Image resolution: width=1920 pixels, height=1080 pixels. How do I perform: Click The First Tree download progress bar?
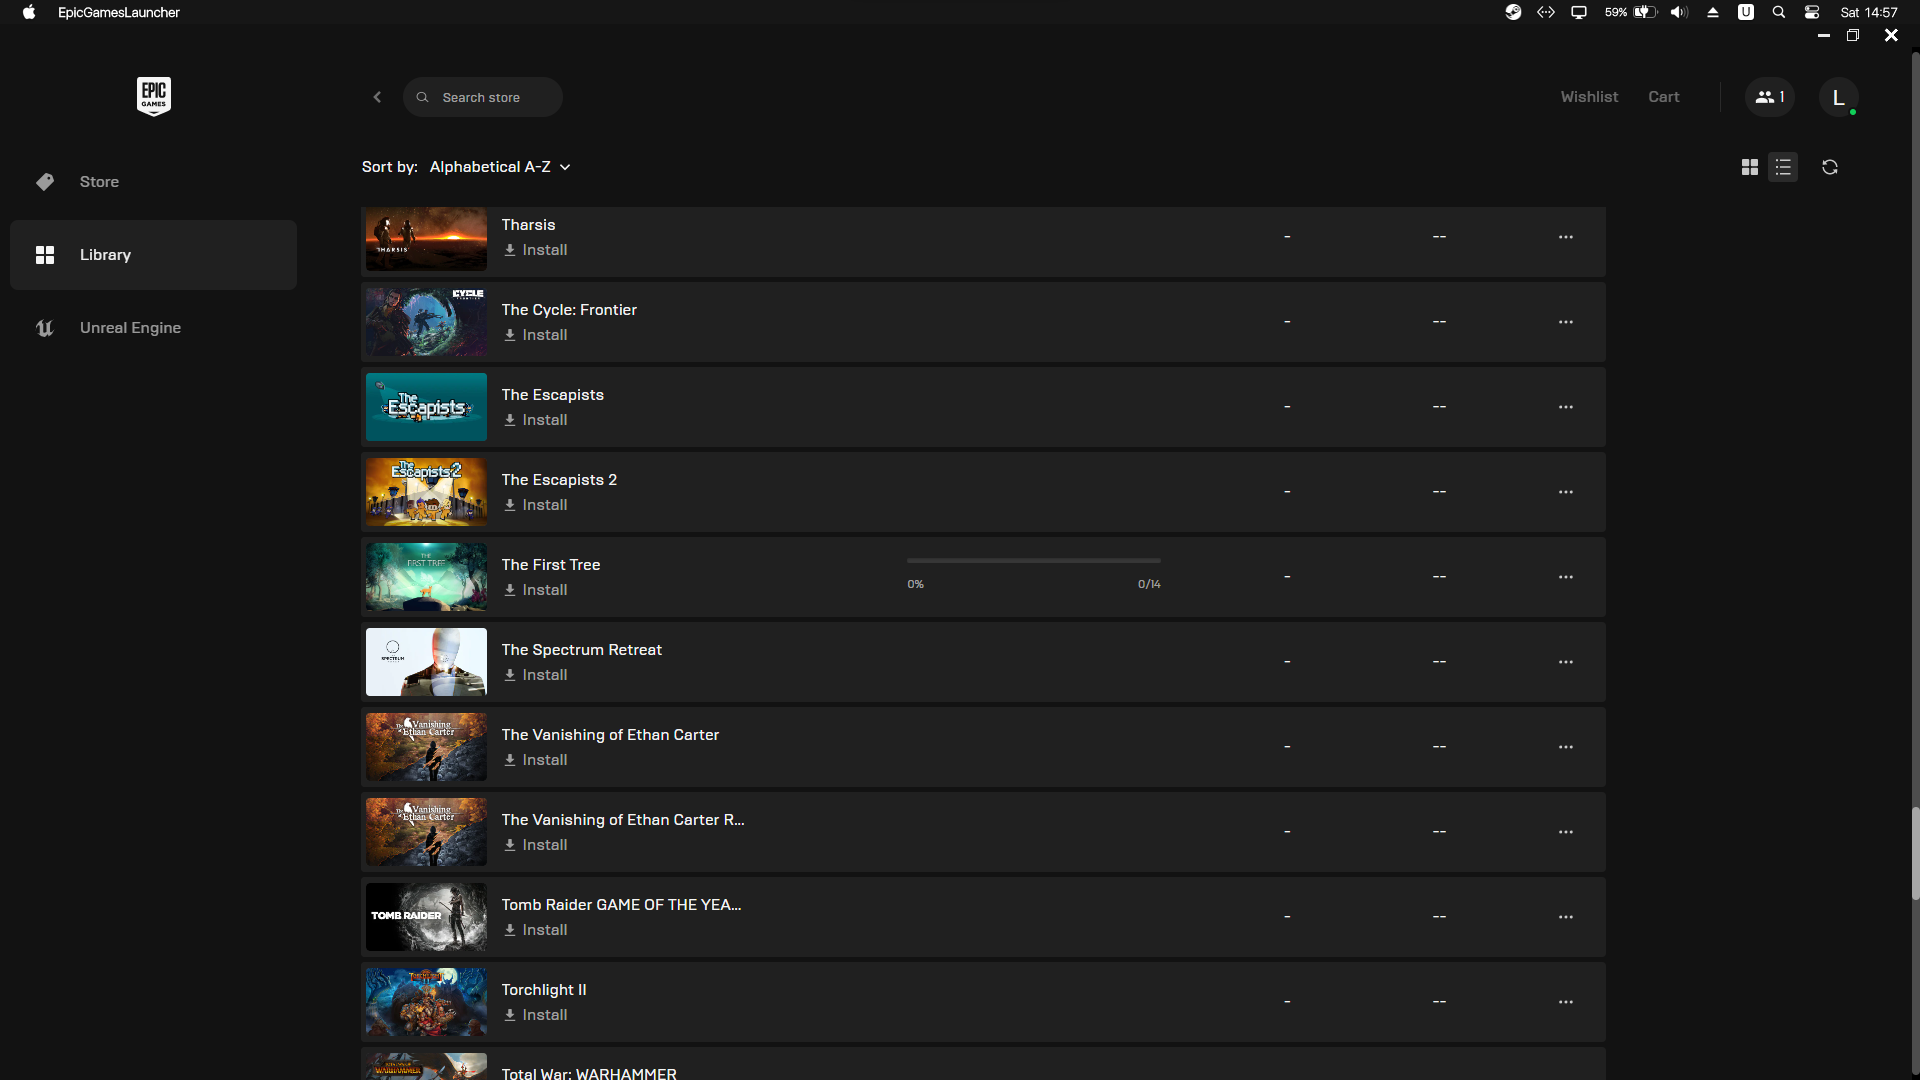1033,561
